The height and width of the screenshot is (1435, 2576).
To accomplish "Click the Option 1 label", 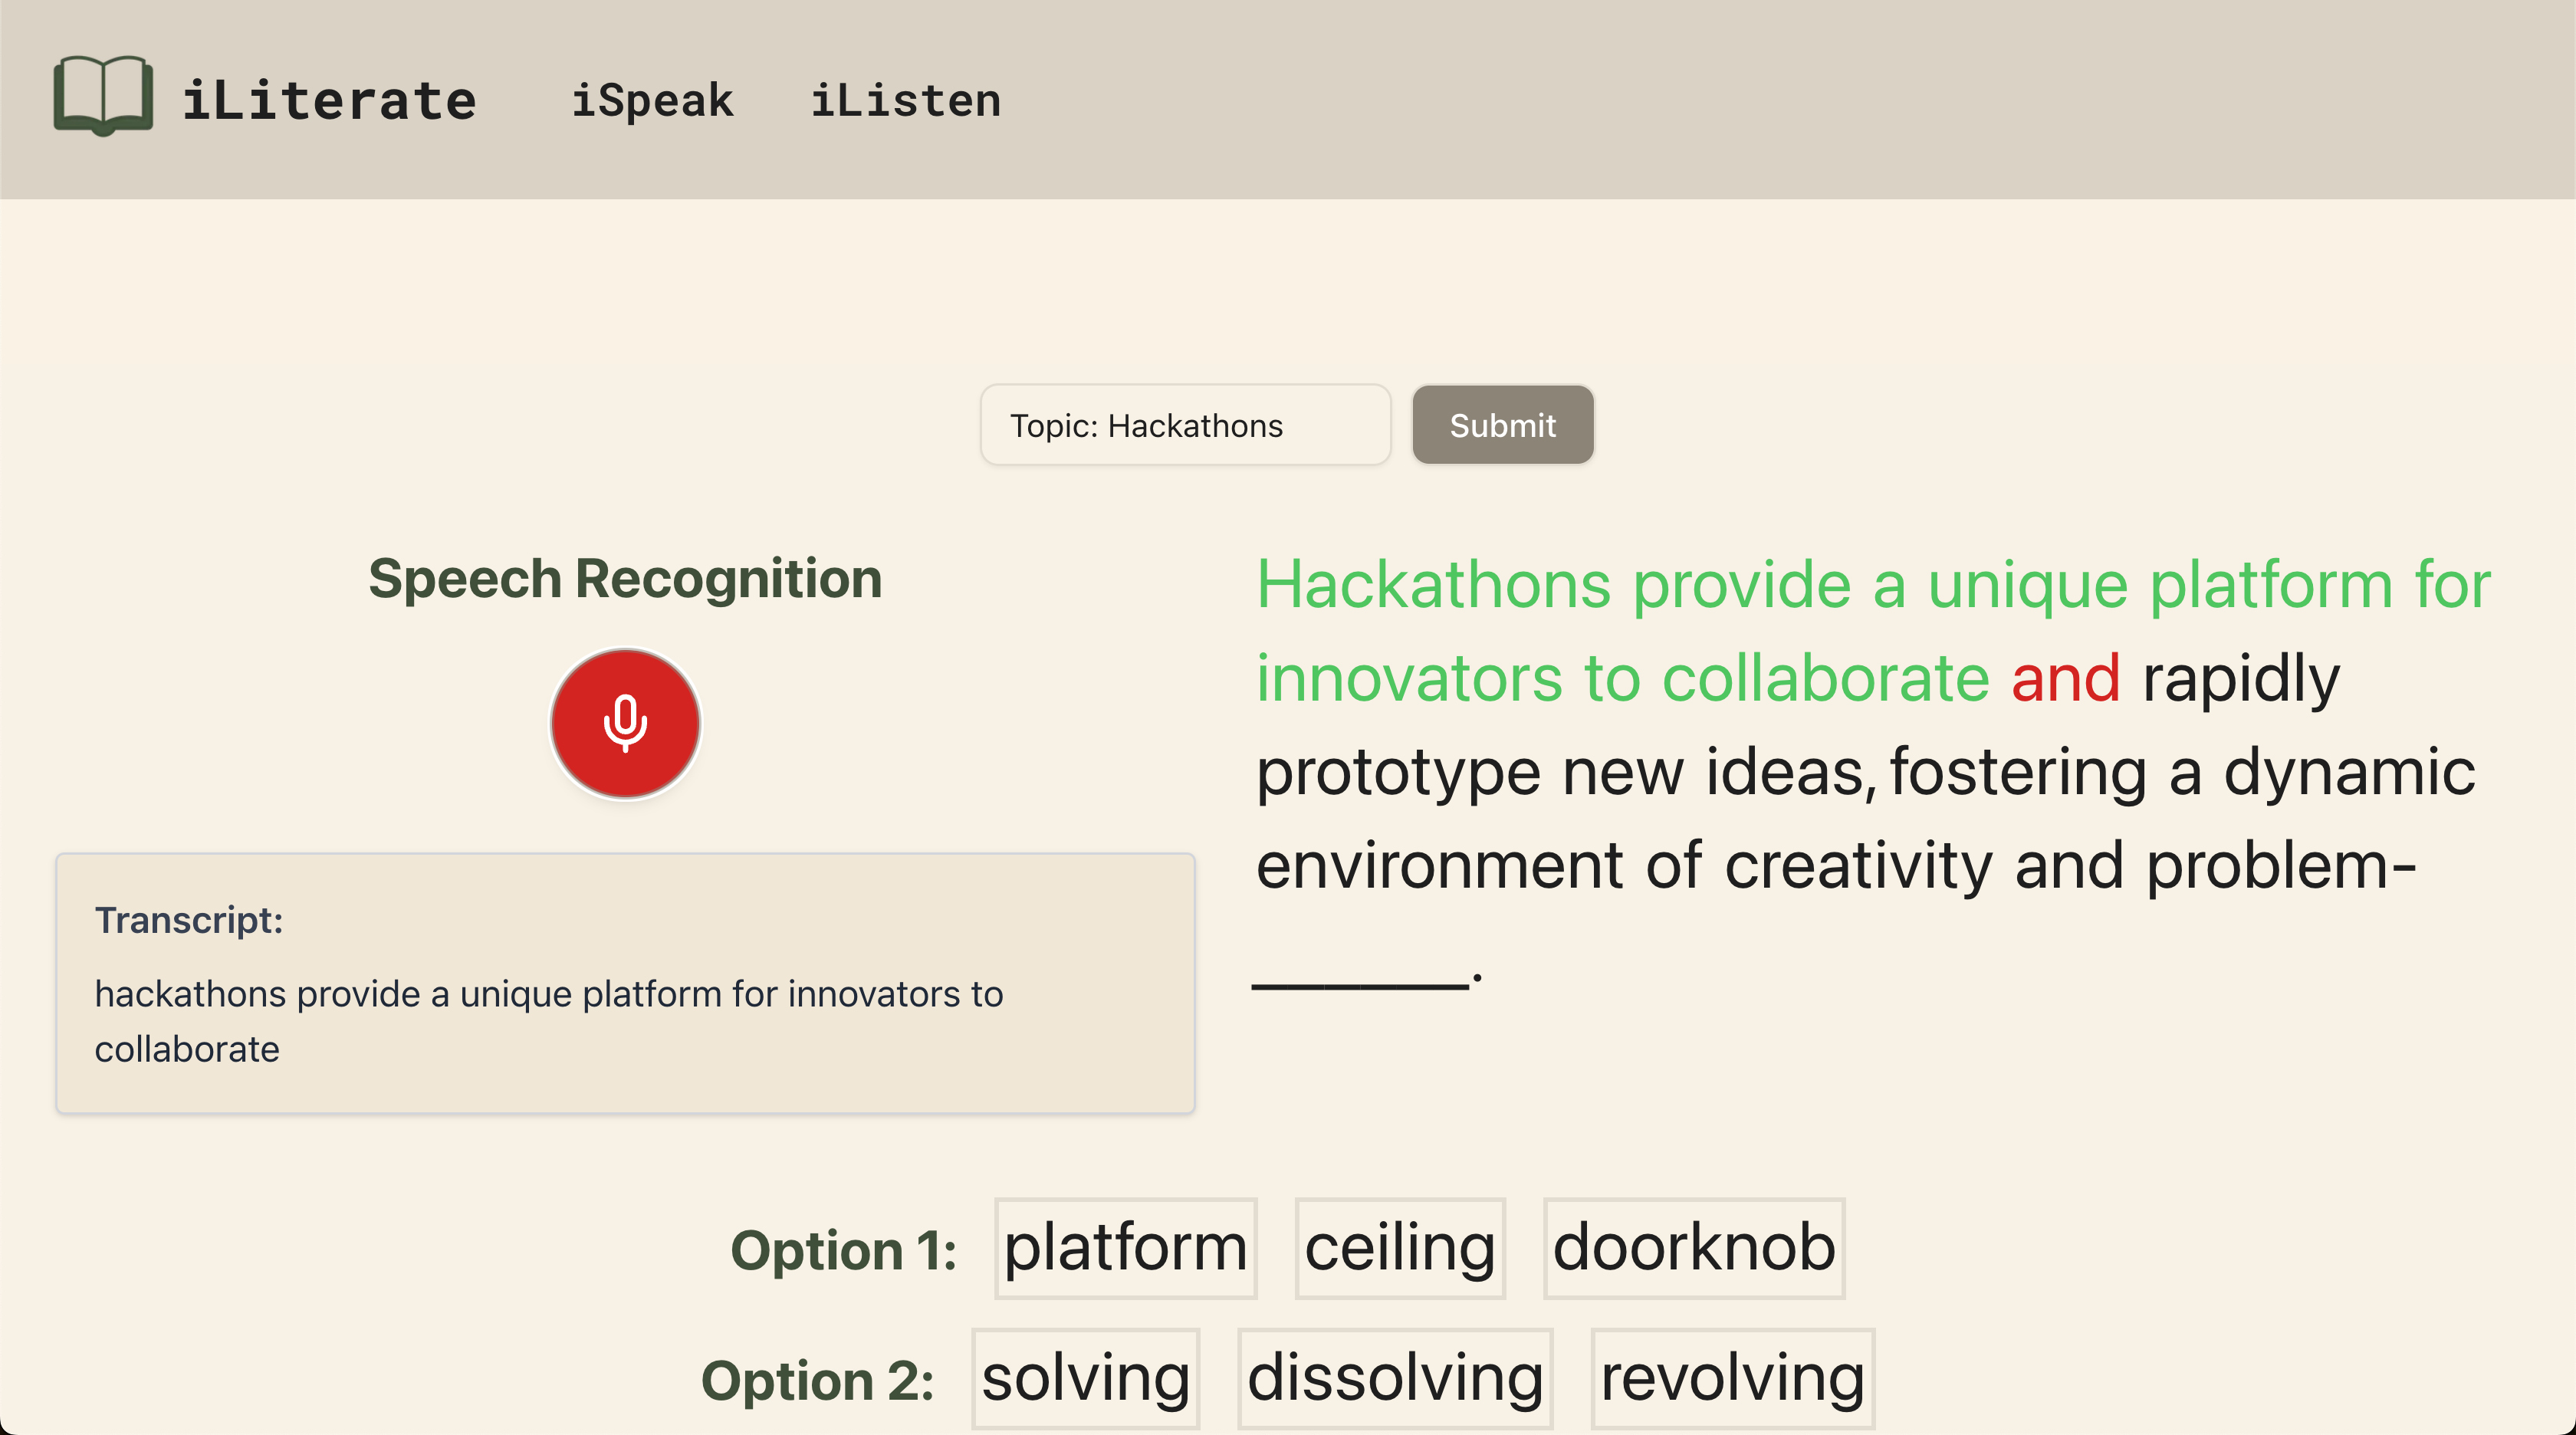I will 843,1250.
